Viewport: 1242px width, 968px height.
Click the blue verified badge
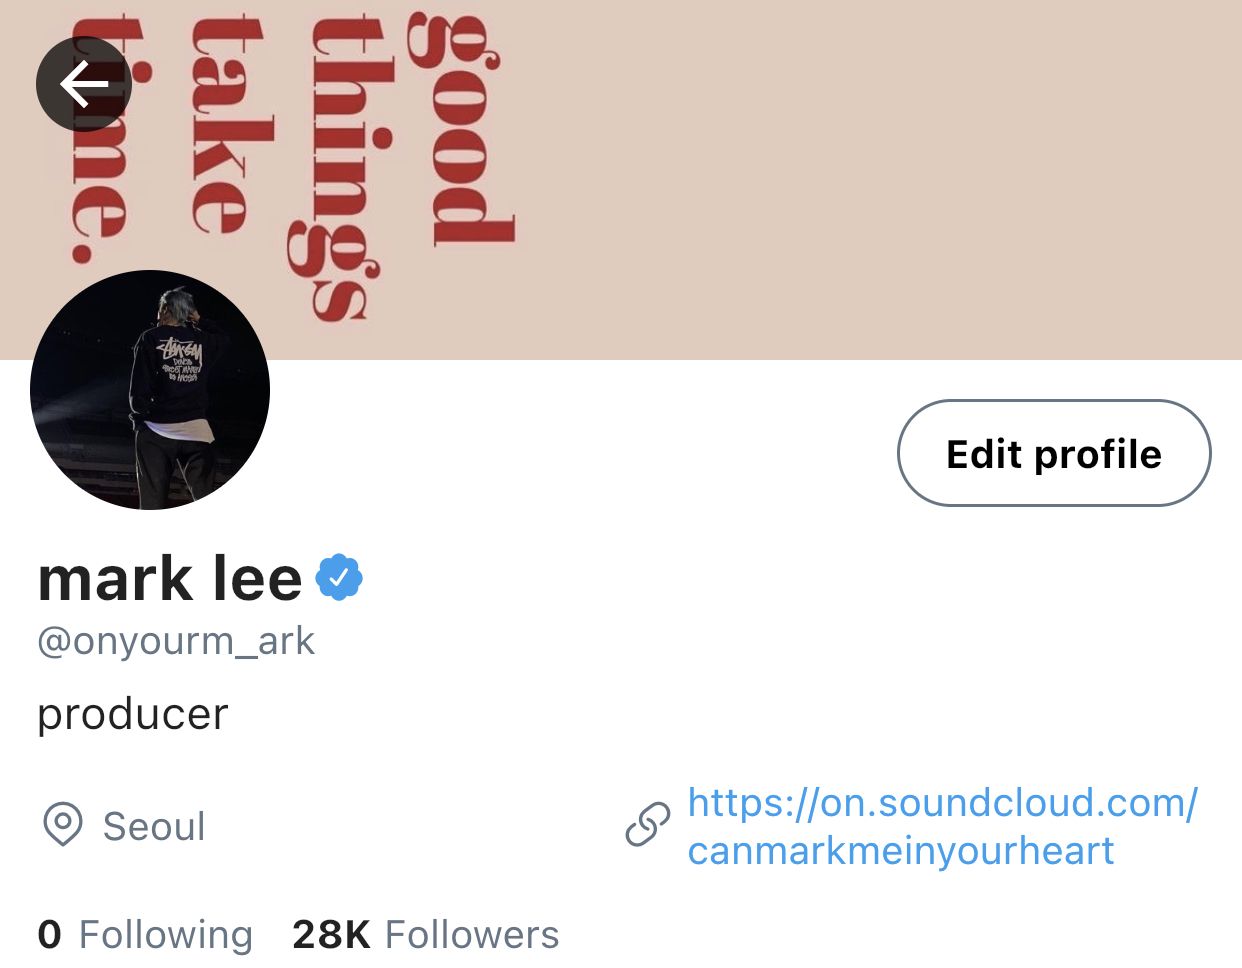coord(339,577)
